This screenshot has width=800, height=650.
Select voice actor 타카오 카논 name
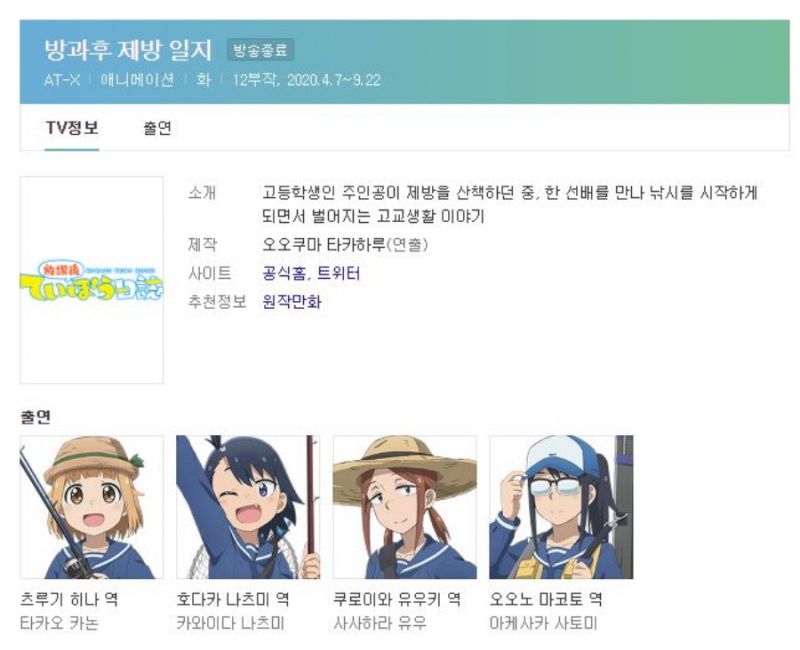pos(59,623)
